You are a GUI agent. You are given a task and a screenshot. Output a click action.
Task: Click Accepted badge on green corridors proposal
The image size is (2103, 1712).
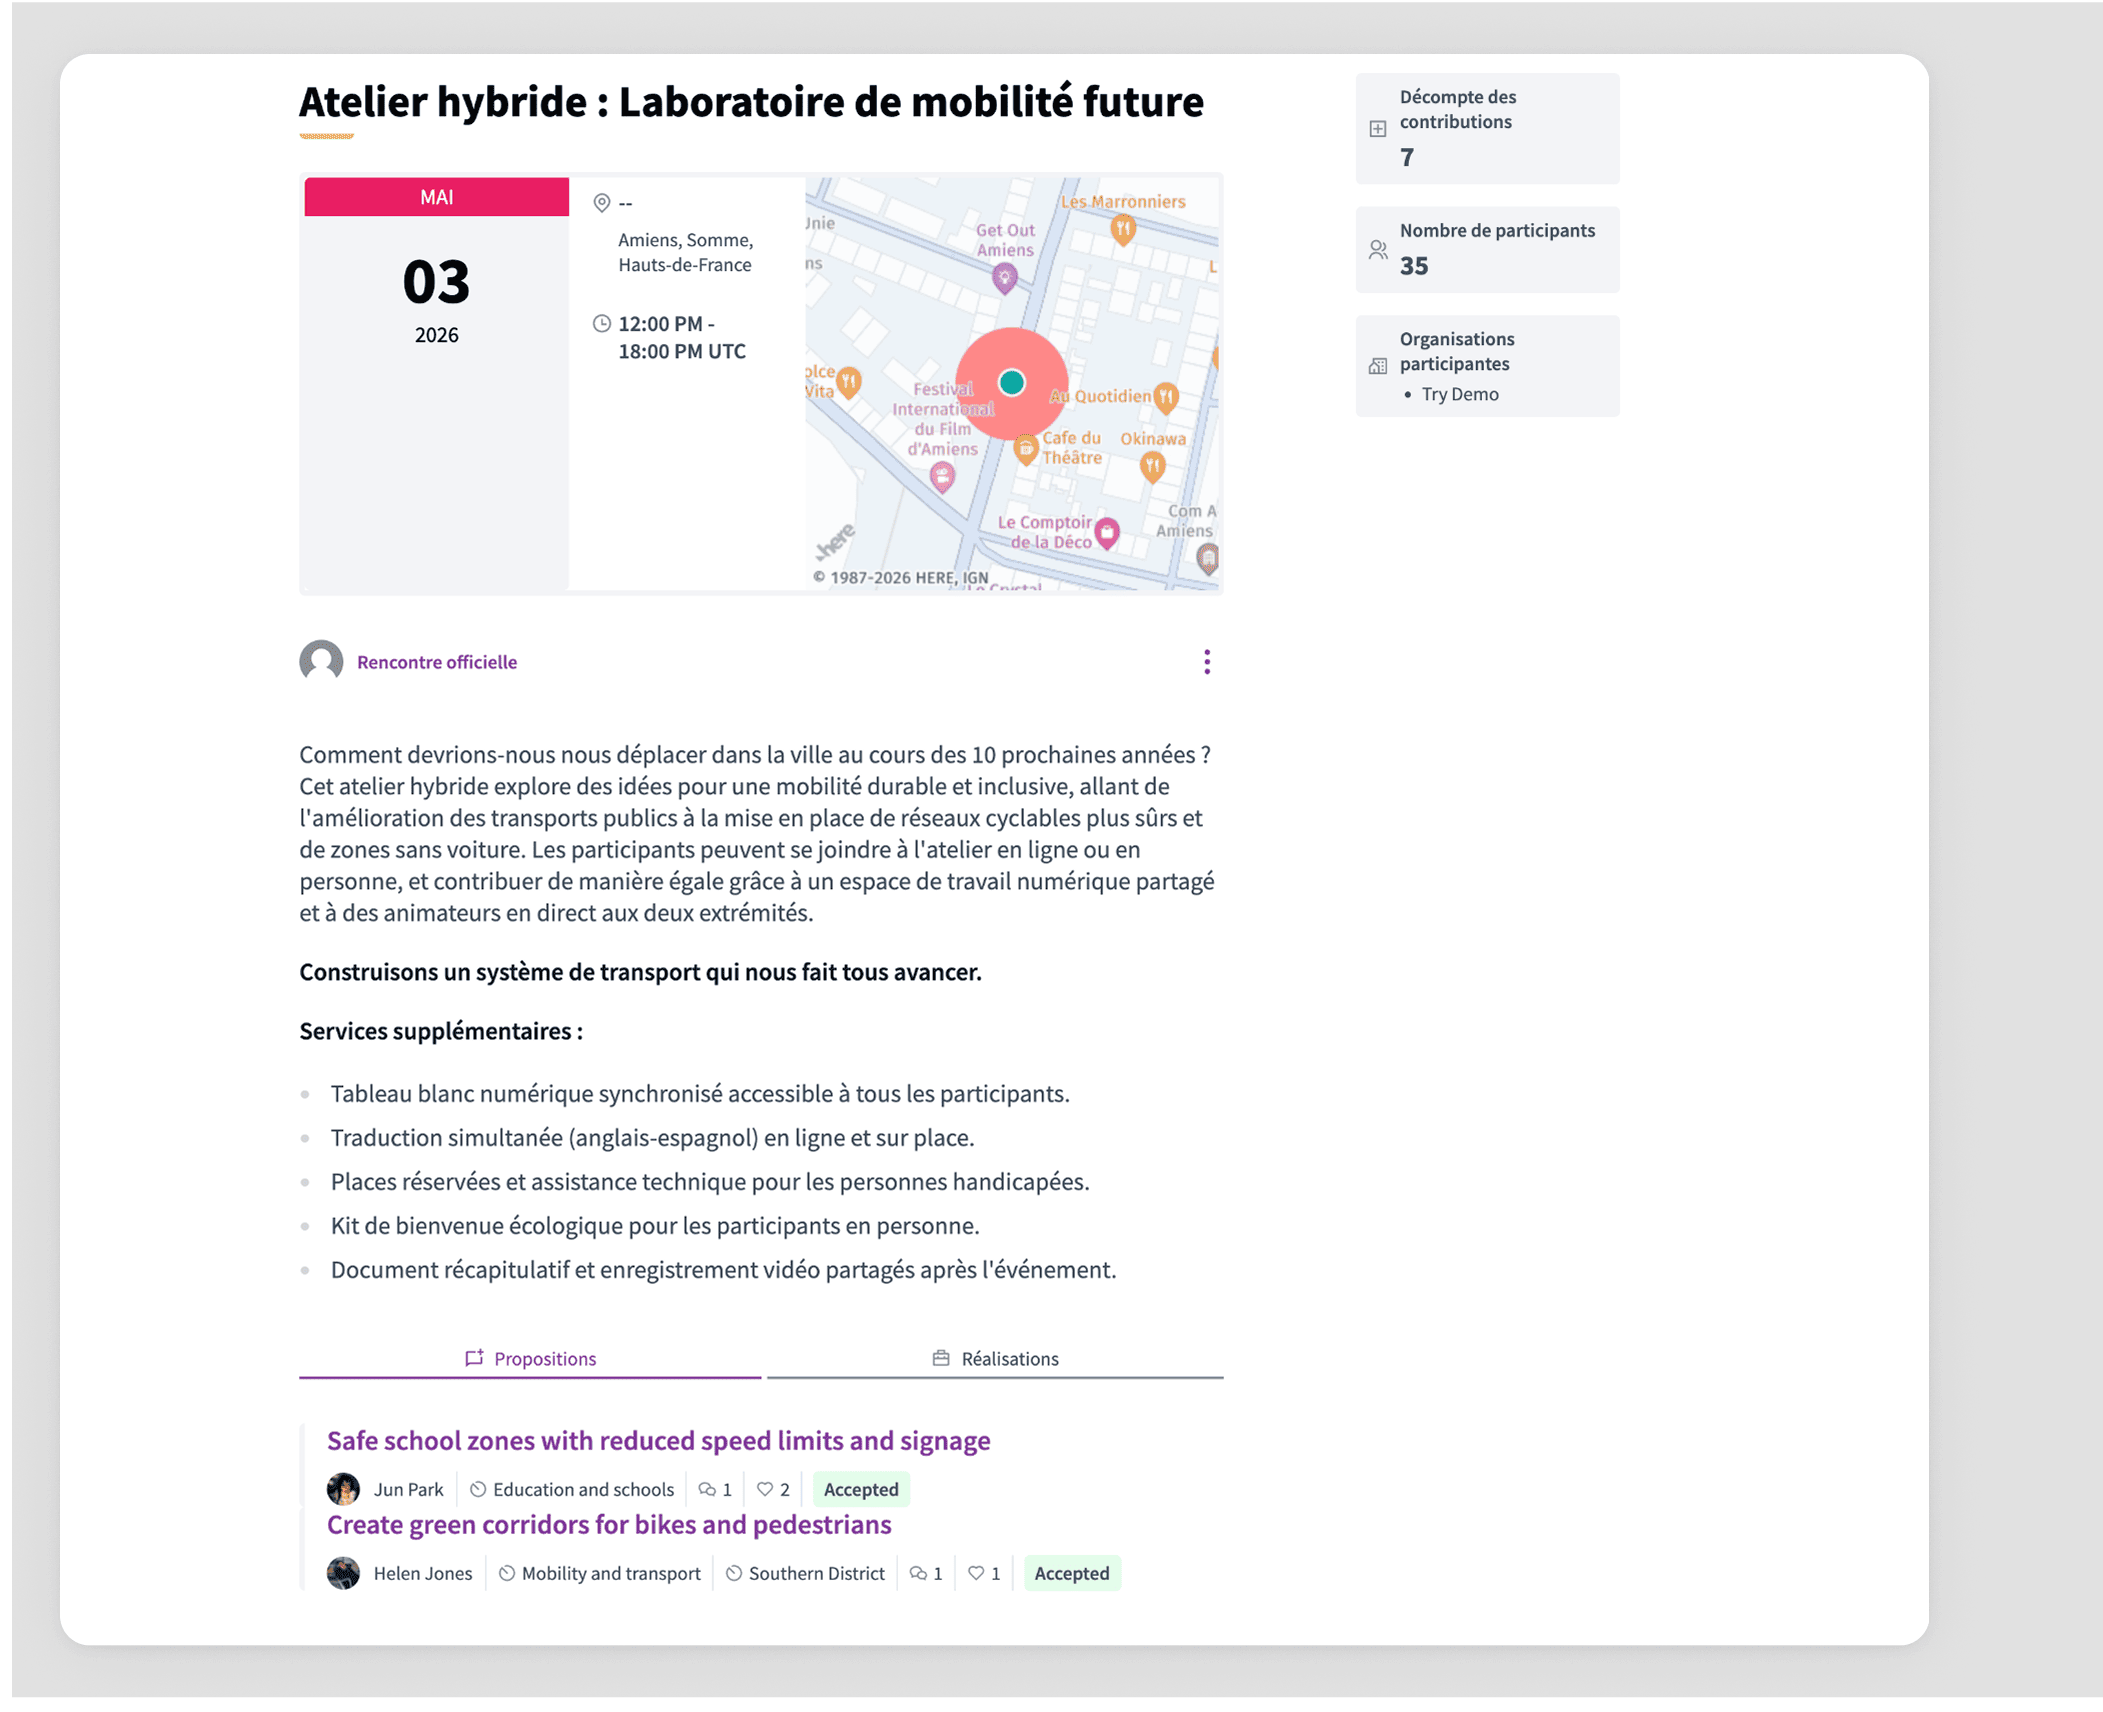tap(1072, 1574)
